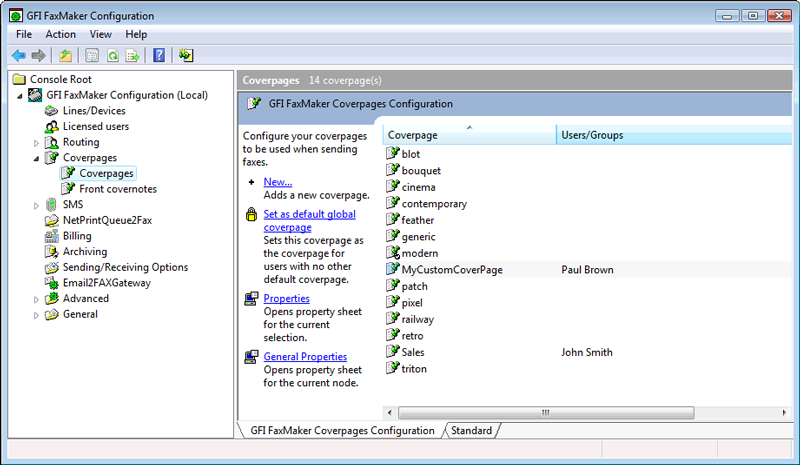Select the GFI FaxMaker Coverpages Configuration bottom tab
This screenshot has height=465, width=800.
[342, 430]
